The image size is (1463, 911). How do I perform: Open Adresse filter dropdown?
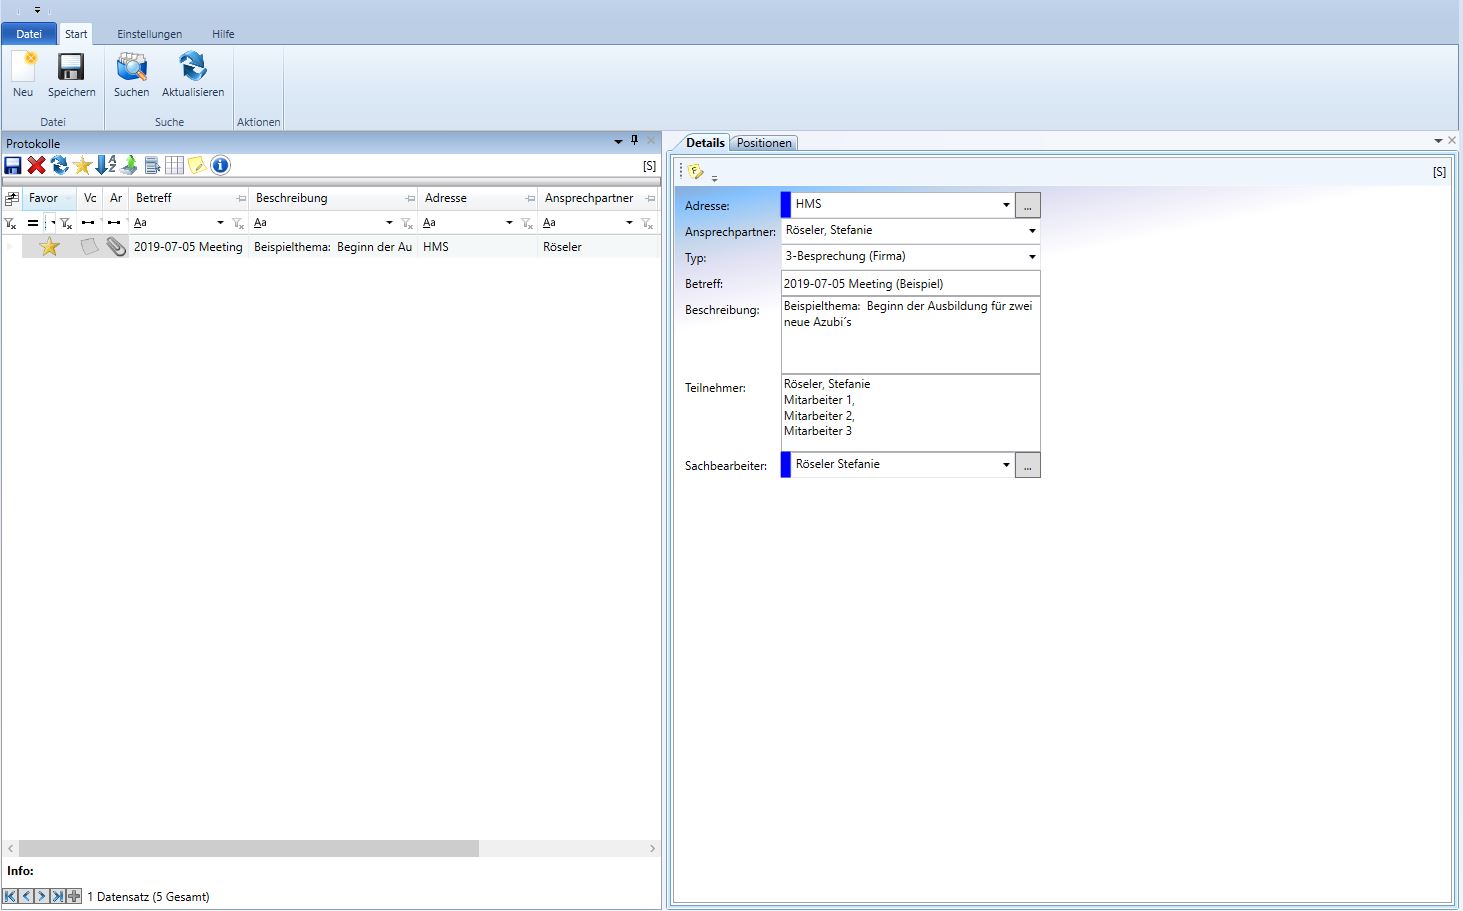point(509,223)
